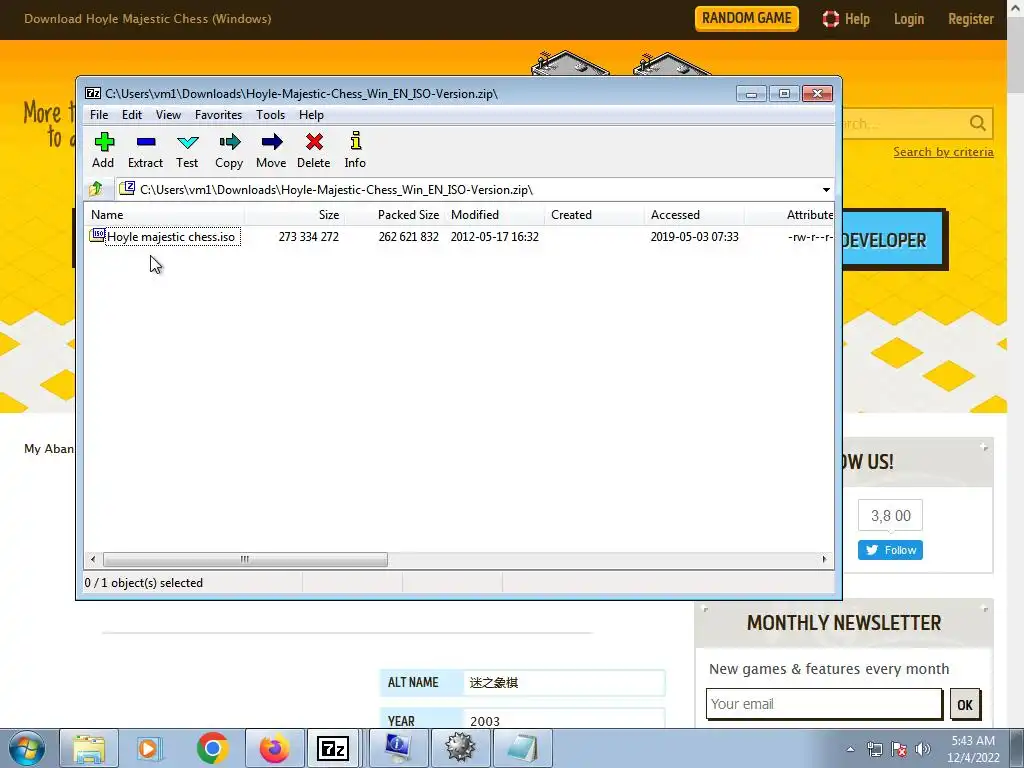Show hidden tray icons arrow

point(850,749)
